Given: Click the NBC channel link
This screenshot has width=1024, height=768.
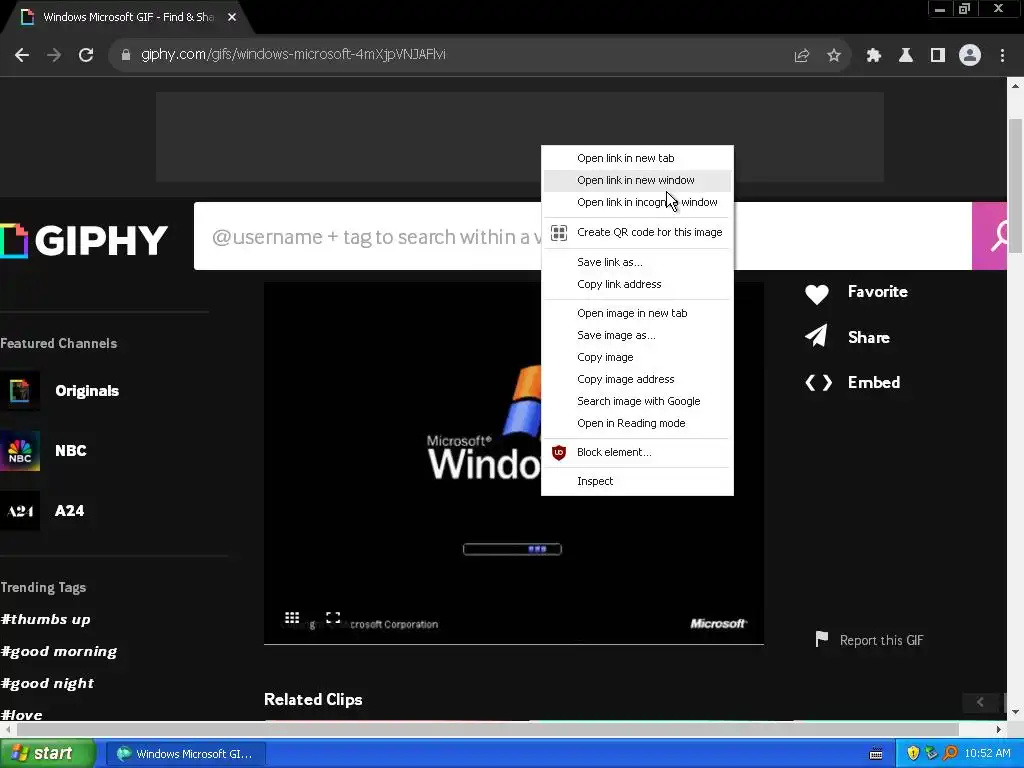Looking at the screenshot, I should pyautogui.click(x=71, y=451).
